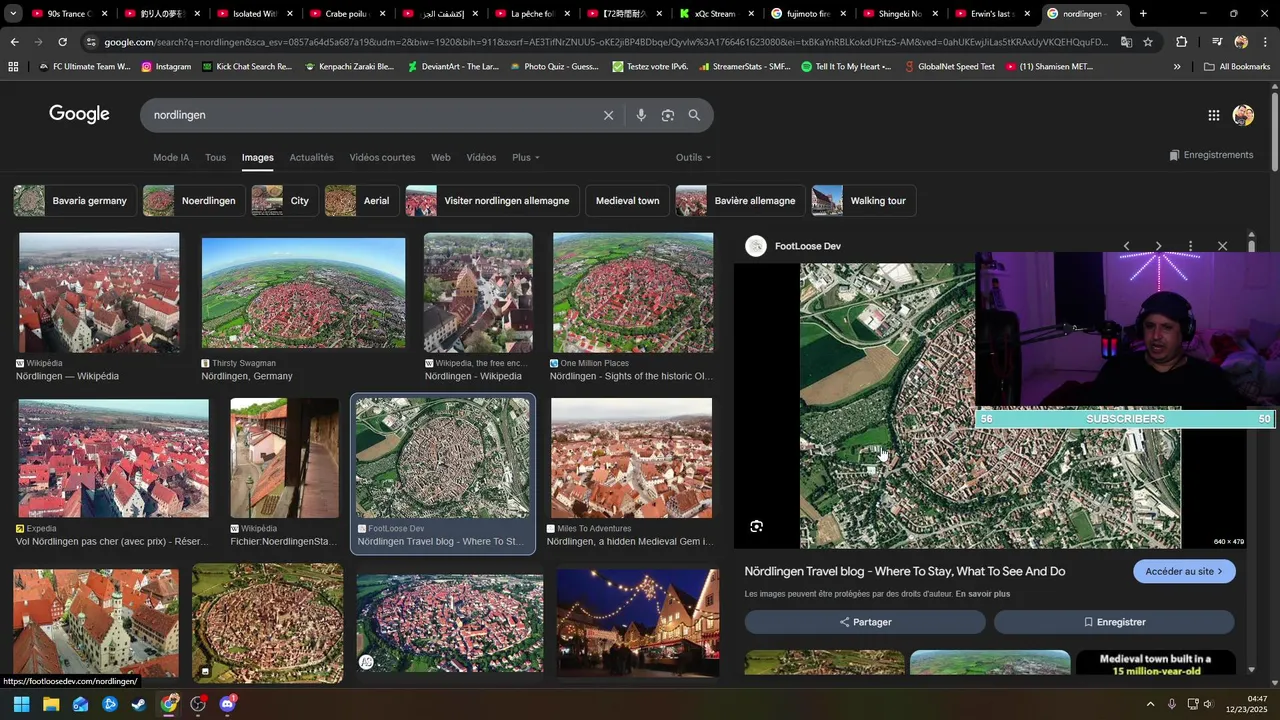Viewport: 1280px width, 720px height.
Task: Click the Accéder au site button
Action: pos(1184,571)
